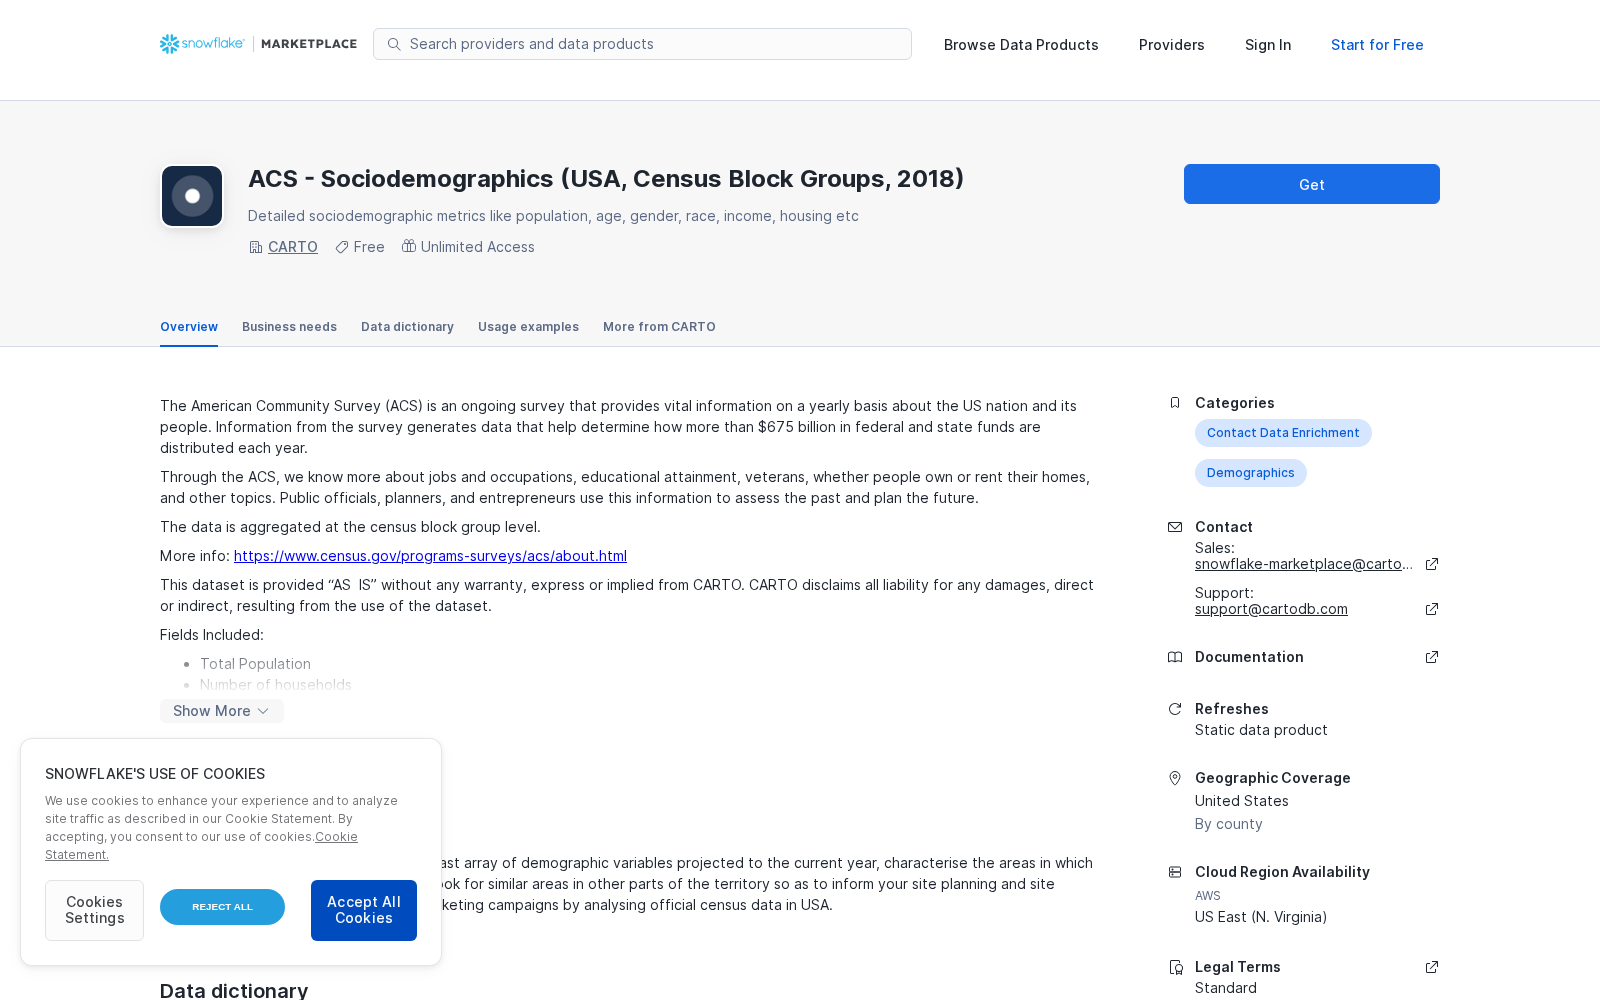This screenshot has width=1600, height=1000.
Task: Click the Geographic Coverage pin icon
Action: pos(1175,778)
